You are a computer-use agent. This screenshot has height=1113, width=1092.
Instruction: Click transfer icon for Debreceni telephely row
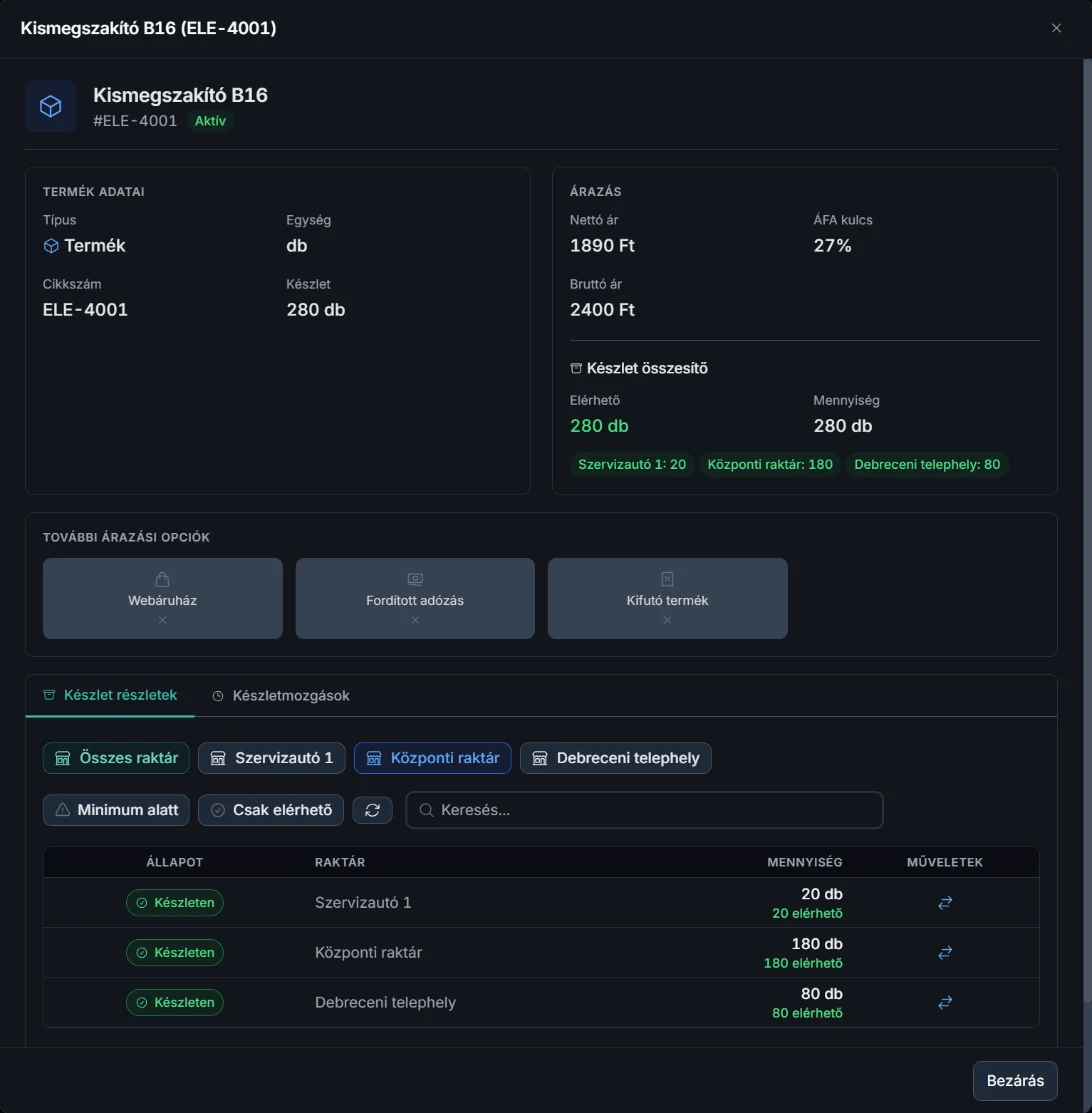point(945,1002)
